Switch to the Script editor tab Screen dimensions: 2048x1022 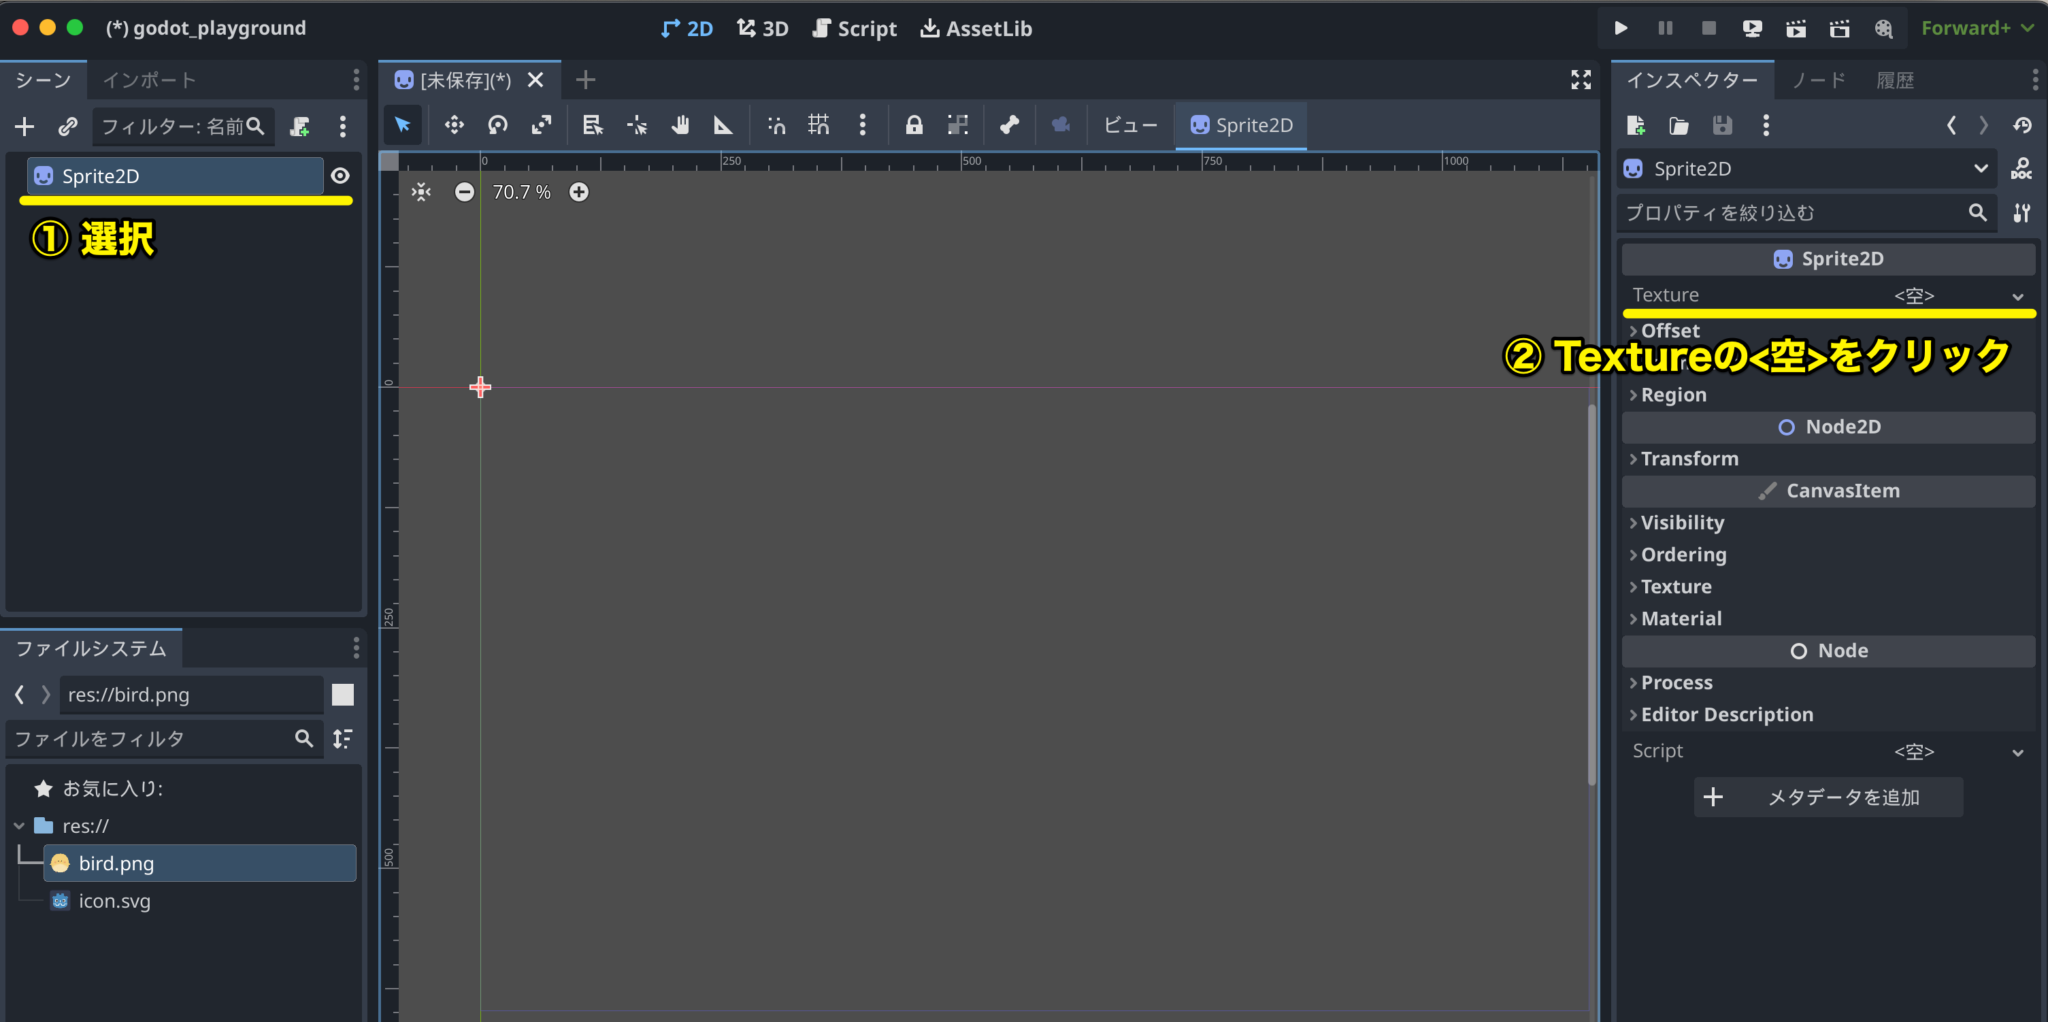(x=855, y=28)
